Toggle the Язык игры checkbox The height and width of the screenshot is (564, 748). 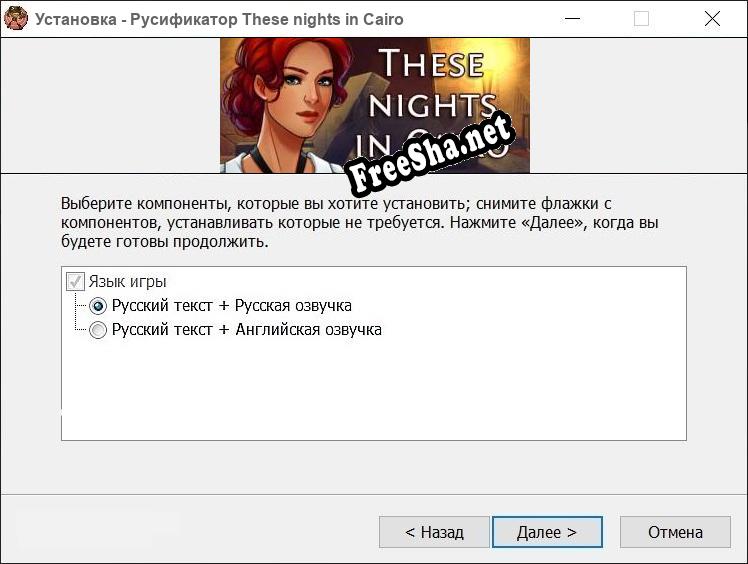click(75, 282)
